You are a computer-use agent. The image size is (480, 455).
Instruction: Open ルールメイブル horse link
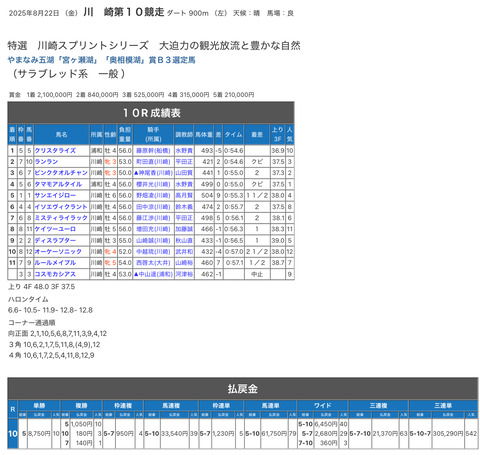coord(55,263)
